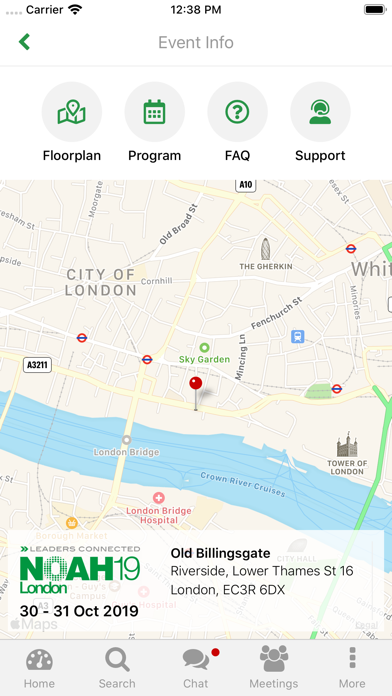This screenshot has height=696, width=392.
Task: Tap the FAQ question mark icon
Action: pyautogui.click(x=238, y=112)
